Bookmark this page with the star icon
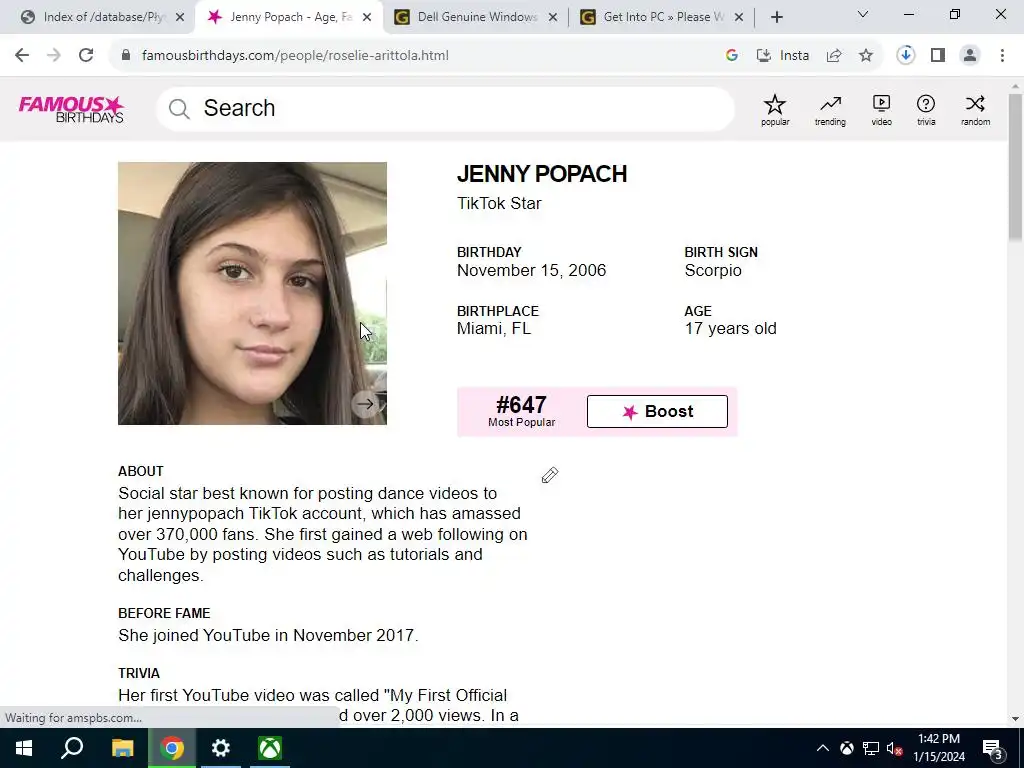Image resolution: width=1024 pixels, height=768 pixels. [x=866, y=56]
